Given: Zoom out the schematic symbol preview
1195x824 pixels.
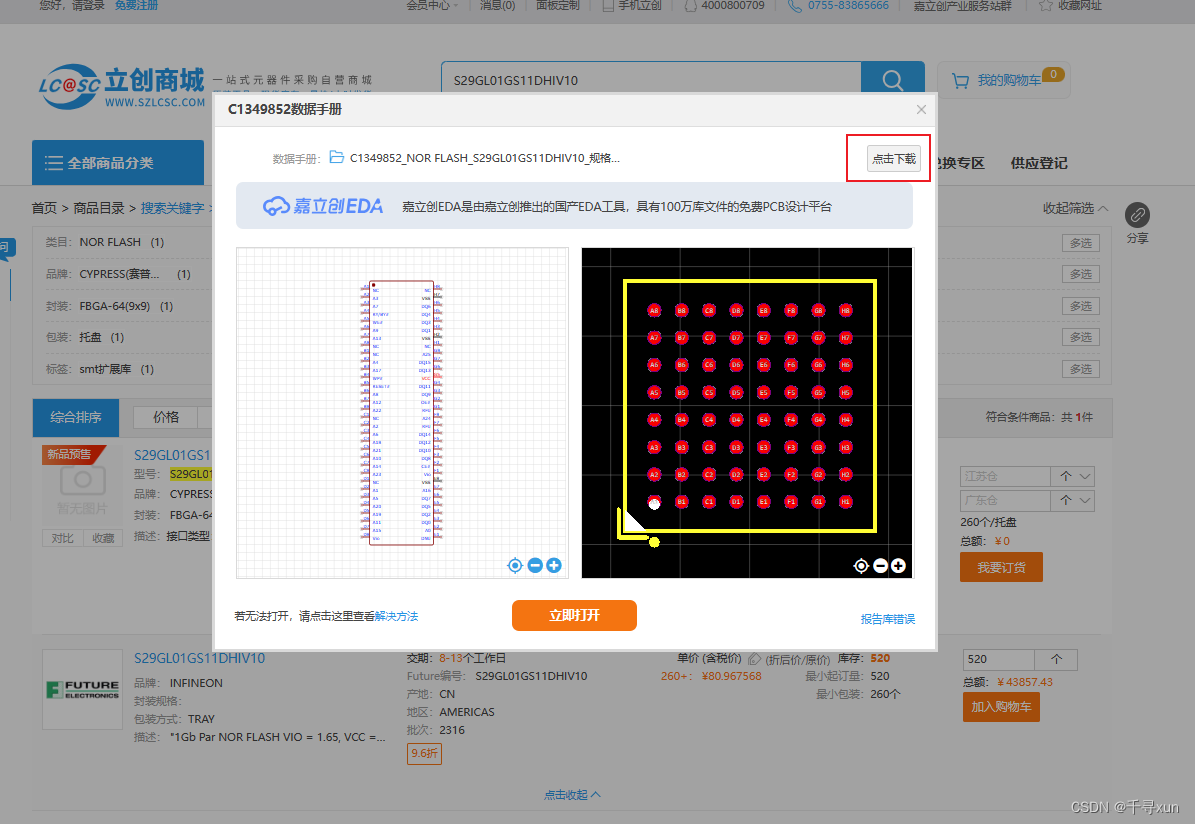Looking at the screenshot, I should 535,565.
